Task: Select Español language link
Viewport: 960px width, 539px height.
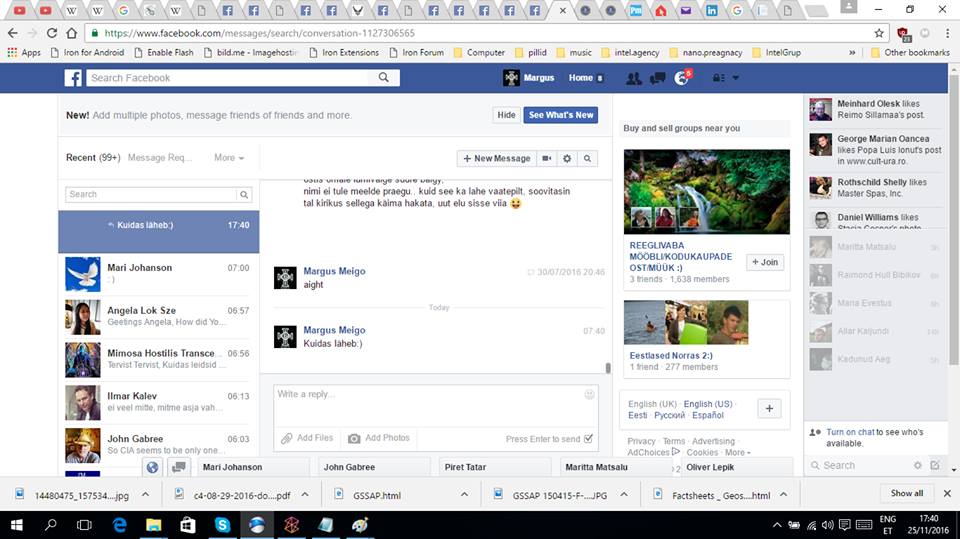Action: 708,415
